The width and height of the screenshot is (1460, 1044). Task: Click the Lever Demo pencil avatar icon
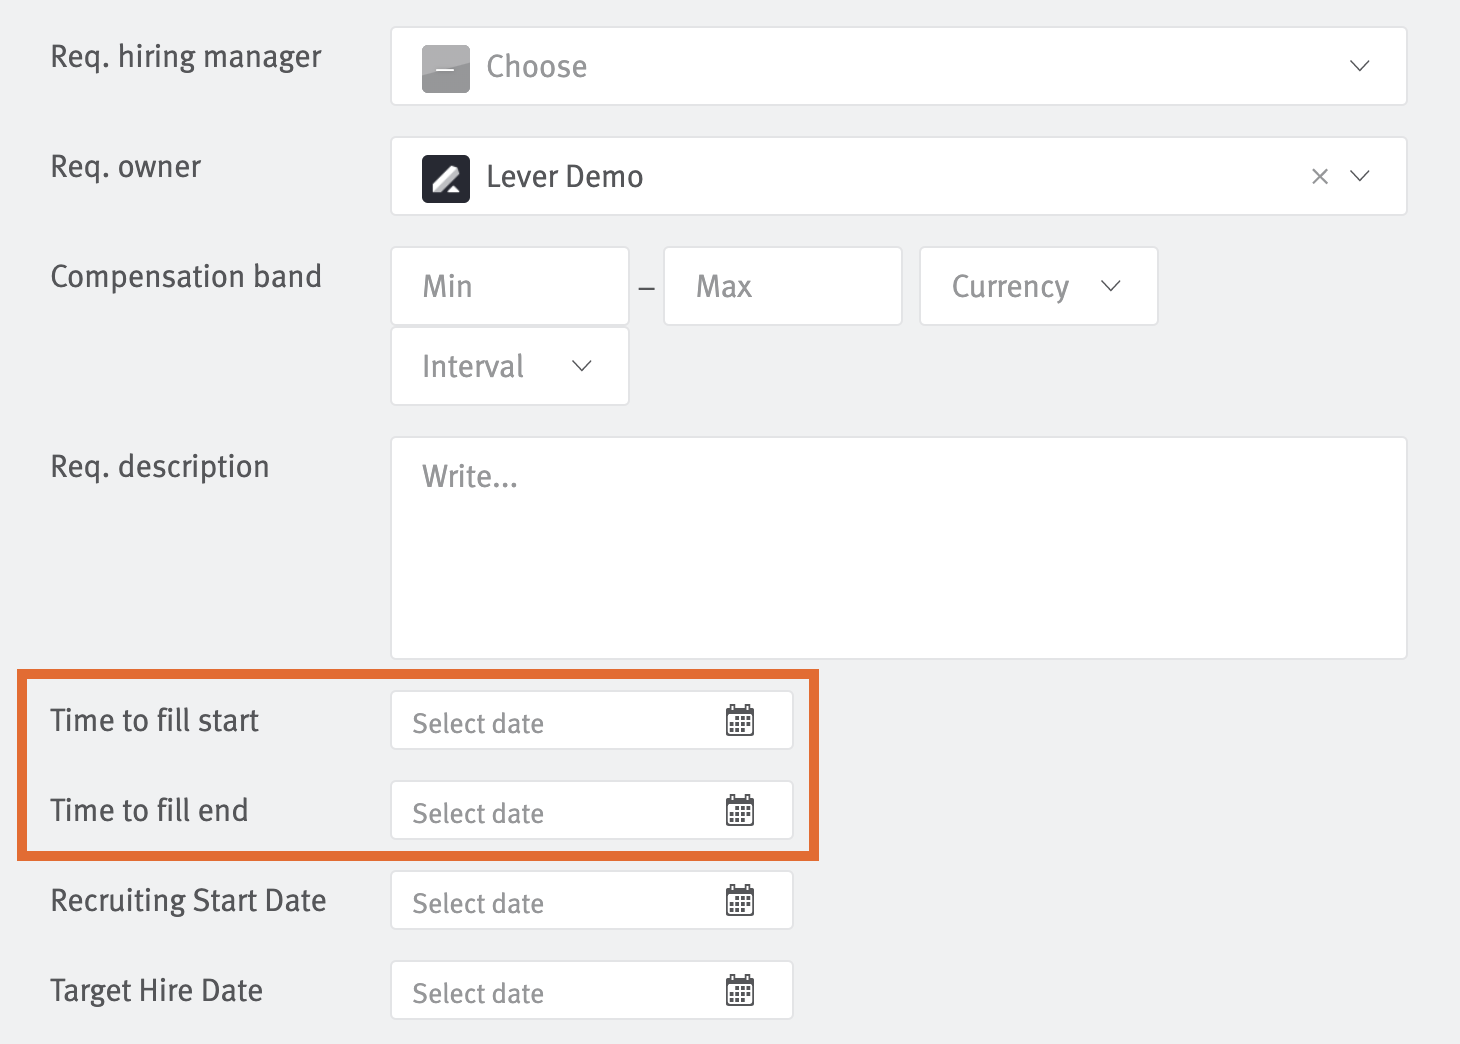coord(446,177)
